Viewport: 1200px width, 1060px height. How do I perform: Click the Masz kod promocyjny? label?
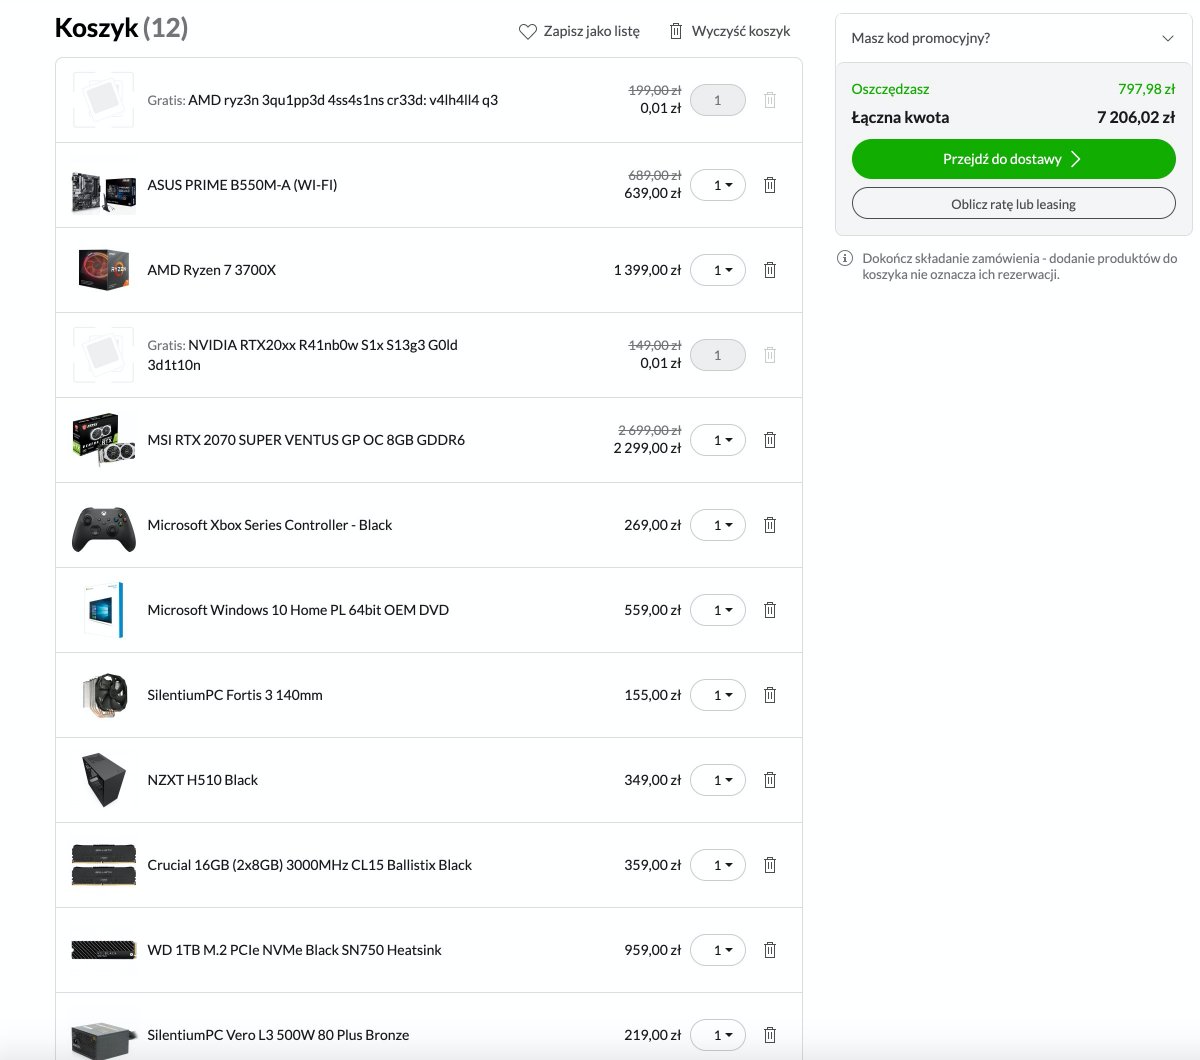tap(920, 38)
